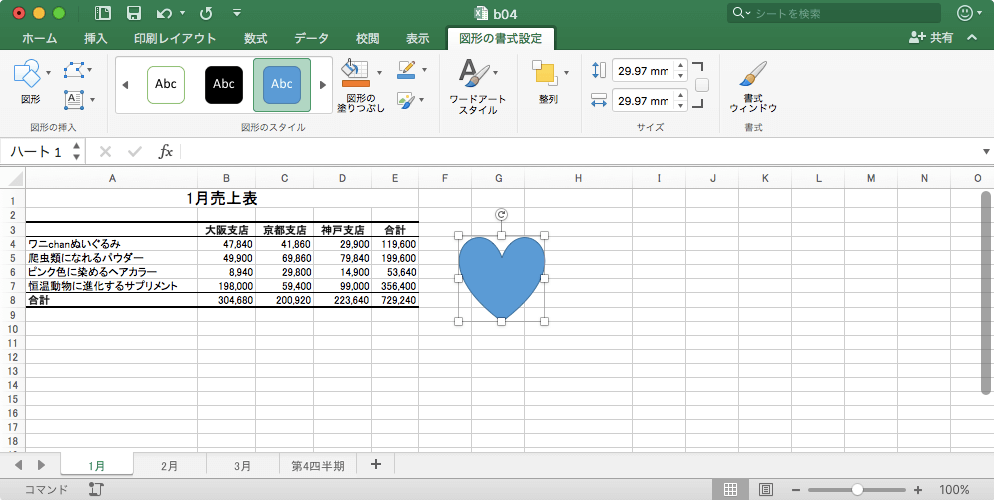Click the formula bar cancel X
Image resolution: width=994 pixels, height=500 pixels.
[x=105, y=151]
